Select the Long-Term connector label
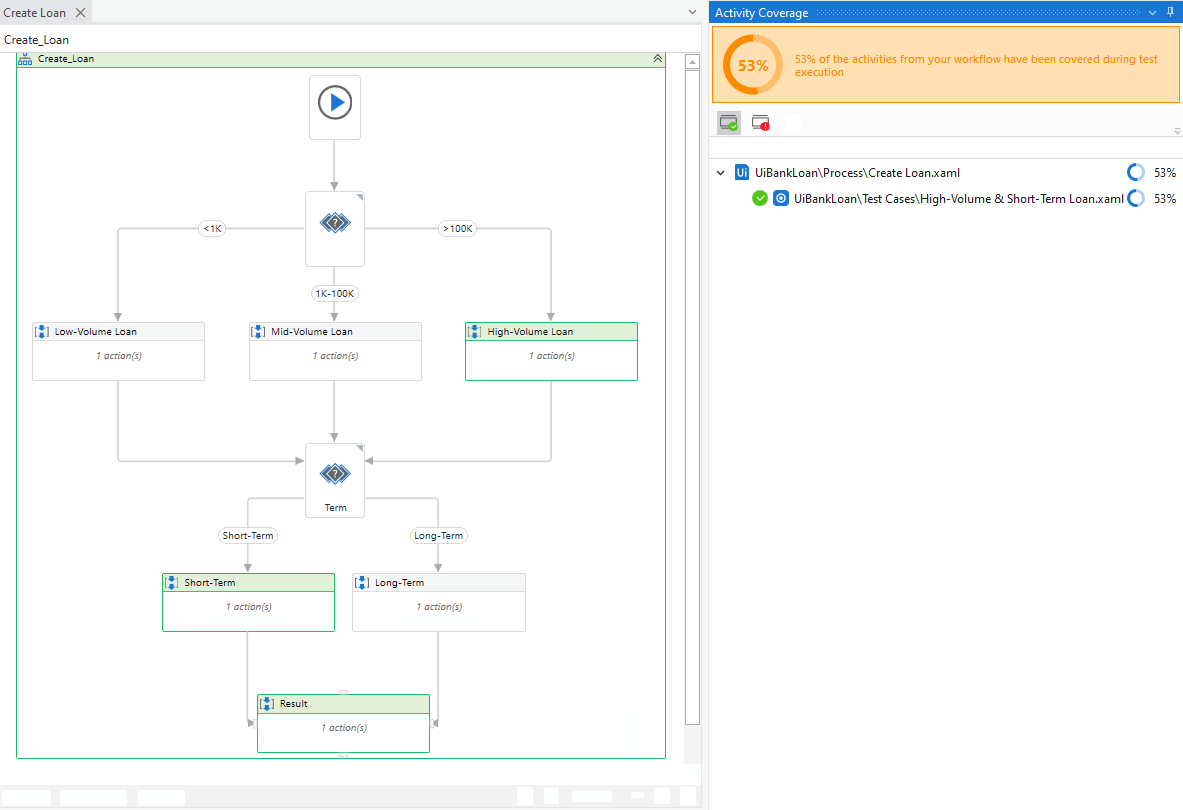 tap(438, 535)
